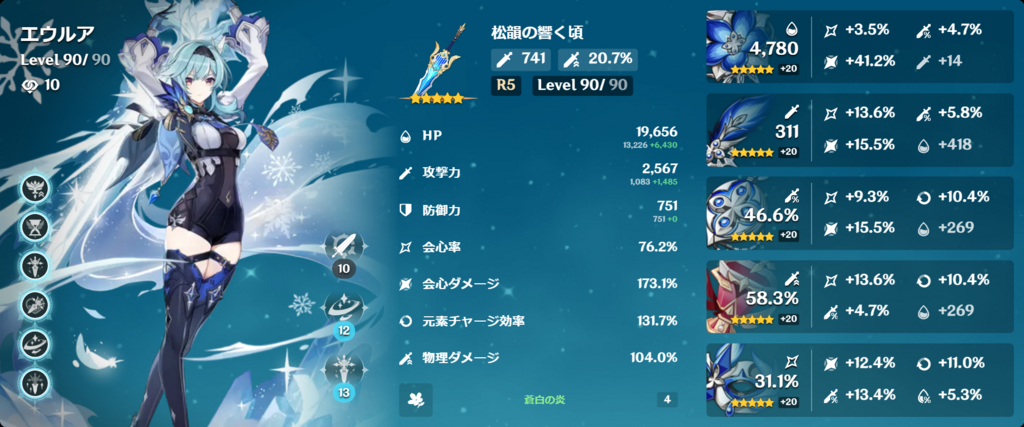The width and height of the screenshot is (1024, 427).
Task: Open the red goblet artifact showing 58.3%
Action: pos(756,296)
